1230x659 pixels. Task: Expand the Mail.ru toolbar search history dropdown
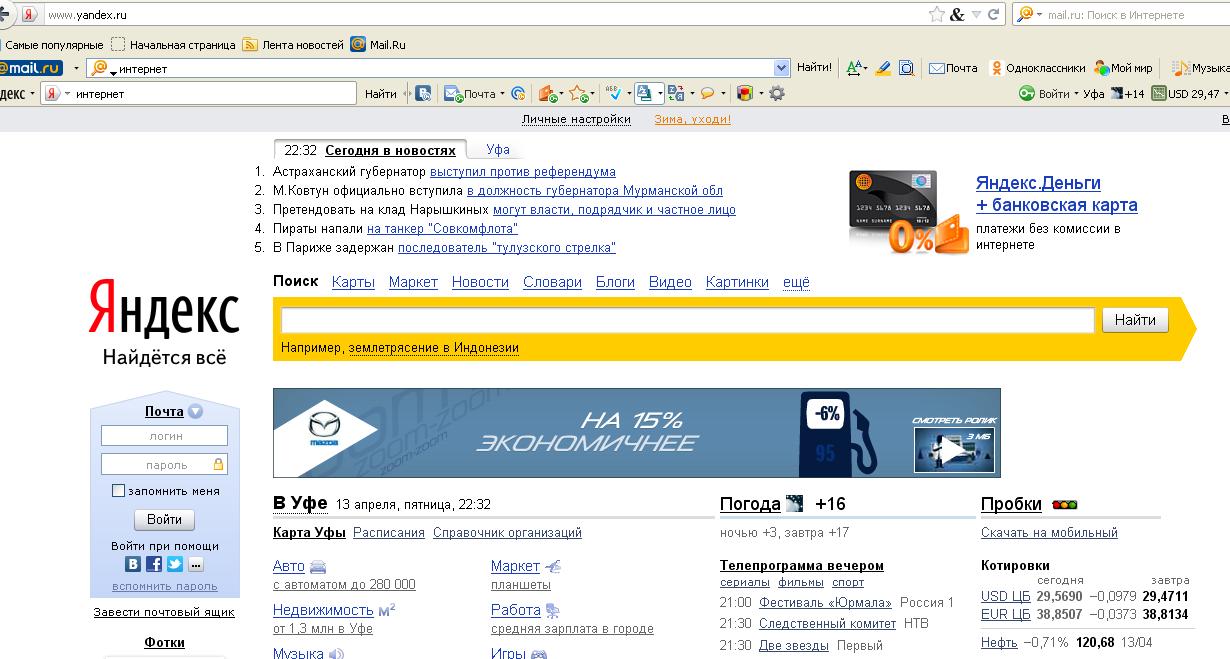coord(782,68)
